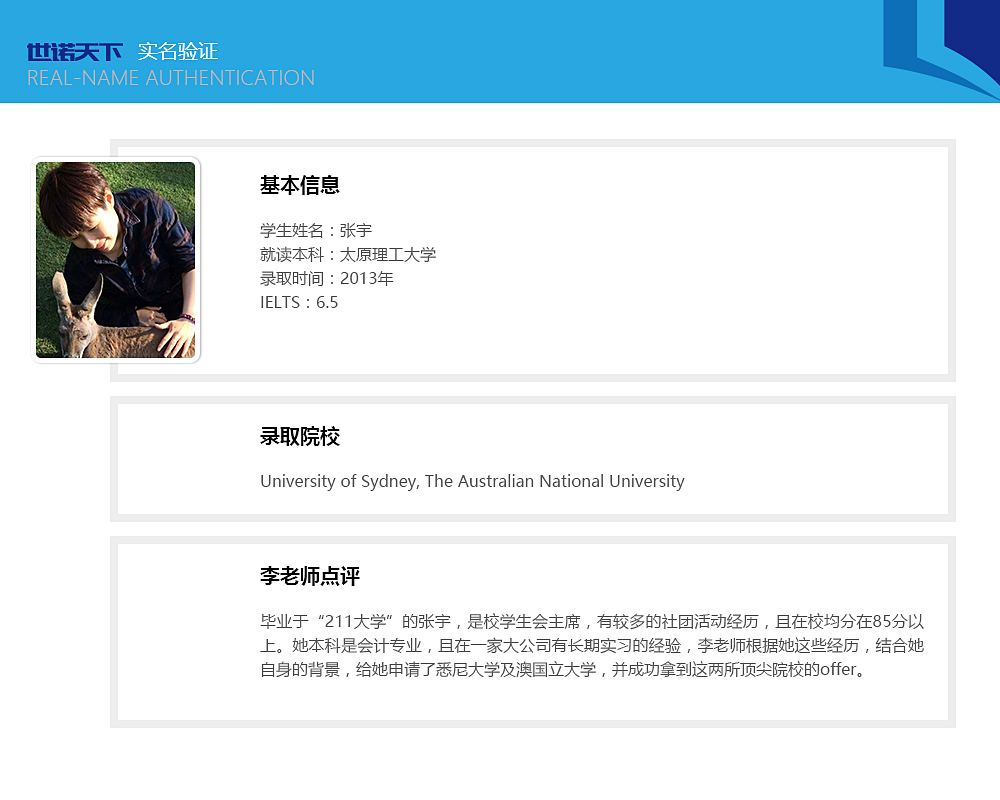Click the 录取时间 2013年 line
1000x800 pixels.
[327, 278]
